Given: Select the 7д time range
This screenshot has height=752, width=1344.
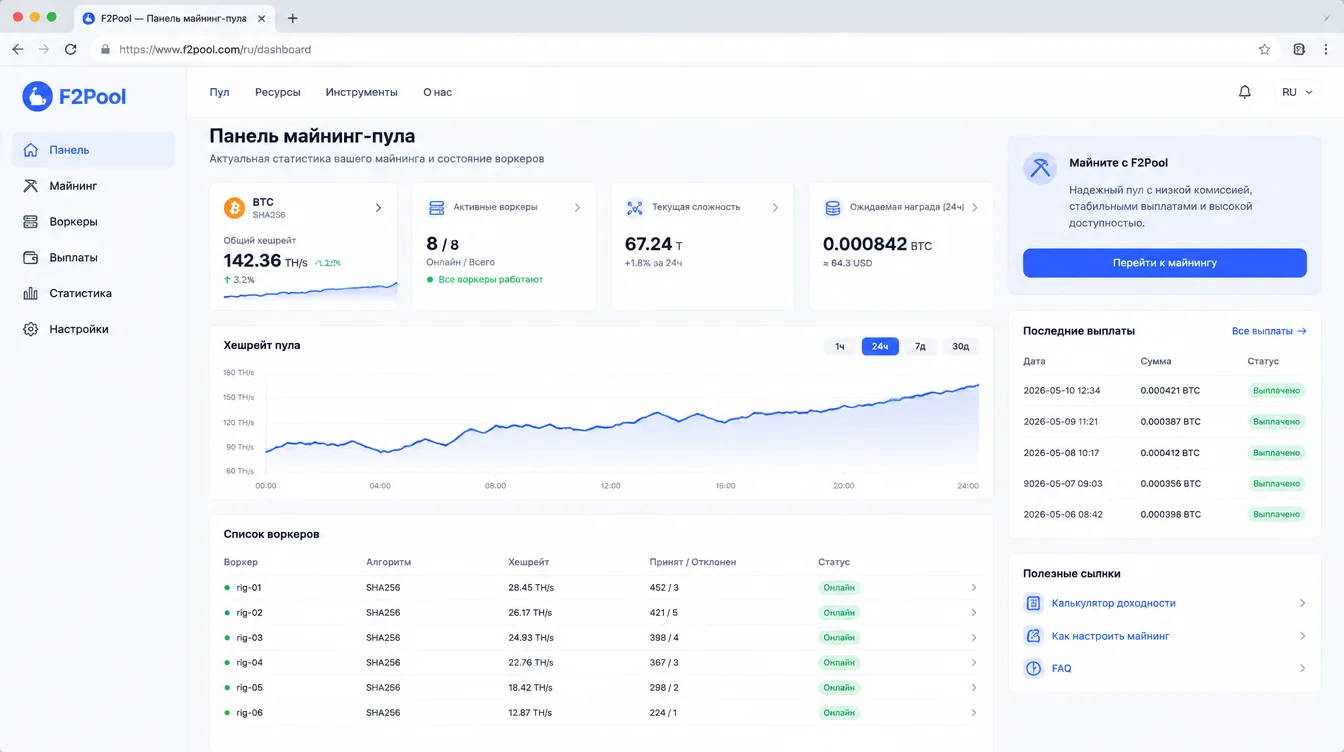Looking at the screenshot, I should click(x=920, y=347).
